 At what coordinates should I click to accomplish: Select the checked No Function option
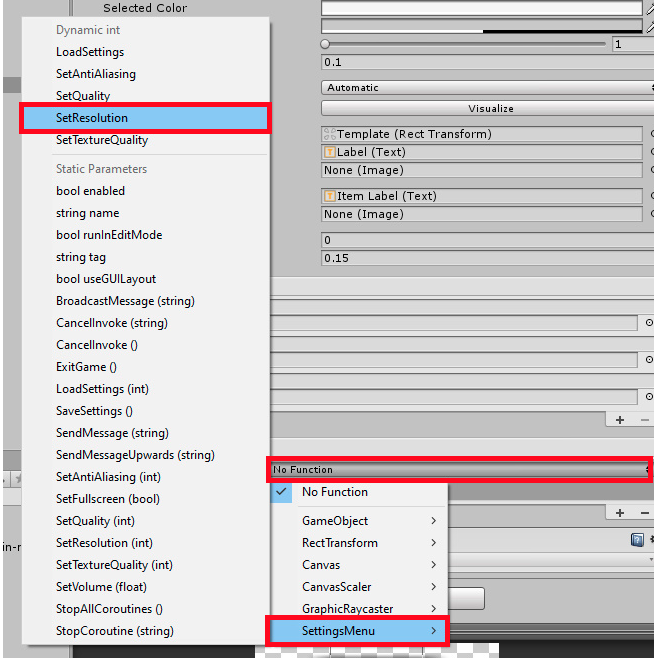click(x=335, y=492)
